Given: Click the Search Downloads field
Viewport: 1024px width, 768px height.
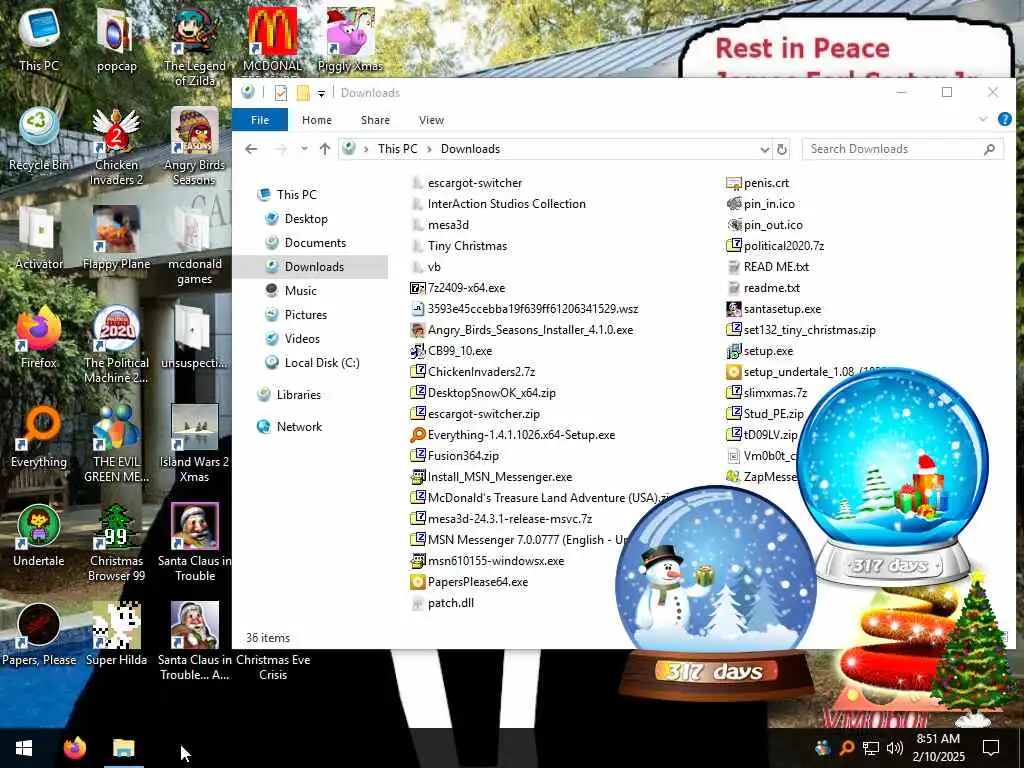Looking at the screenshot, I should pyautogui.click(x=903, y=149).
